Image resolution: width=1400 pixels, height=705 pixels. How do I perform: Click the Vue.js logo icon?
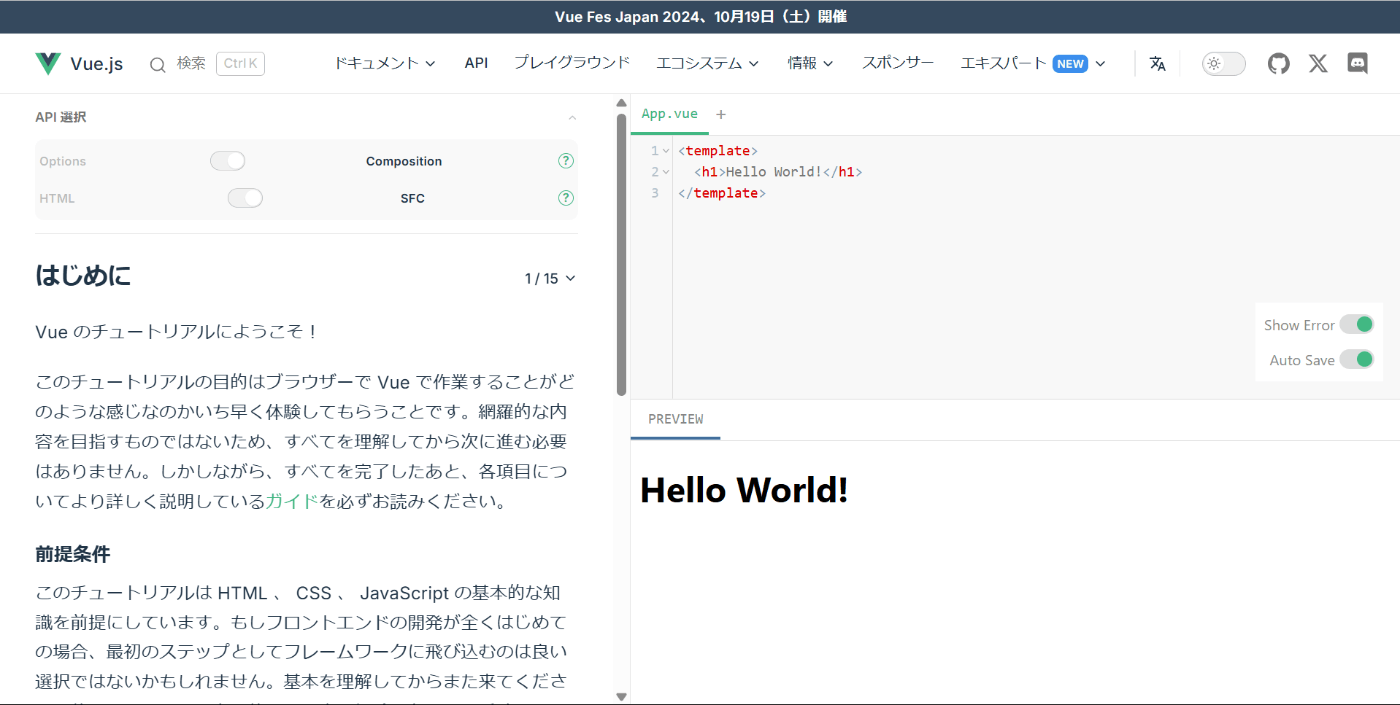tap(48, 64)
